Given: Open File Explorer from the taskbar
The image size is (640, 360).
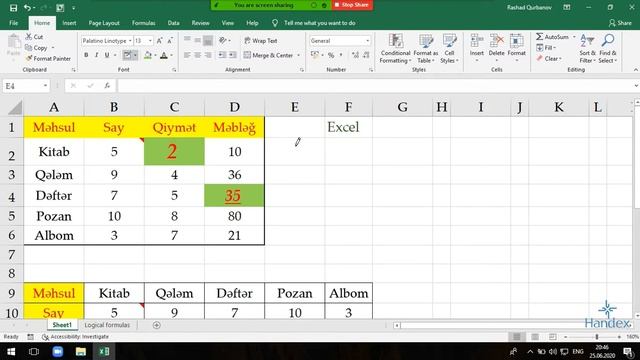Looking at the screenshot, I should click(x=81, y=351).
